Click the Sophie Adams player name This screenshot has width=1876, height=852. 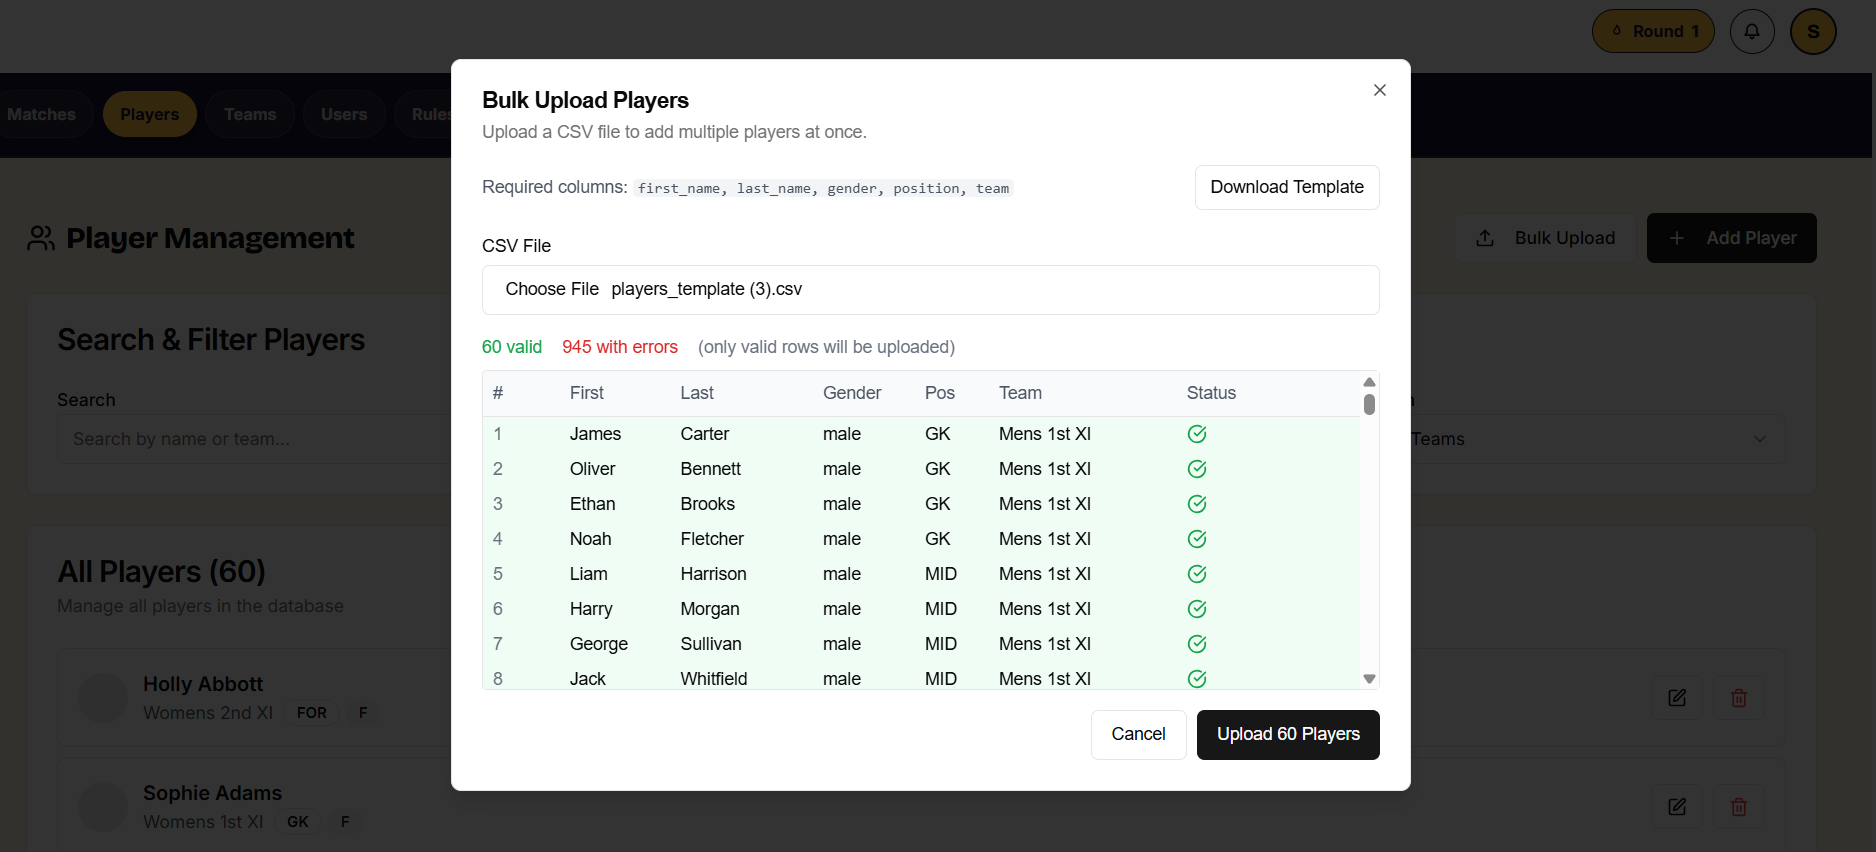(x=212, y=793)
